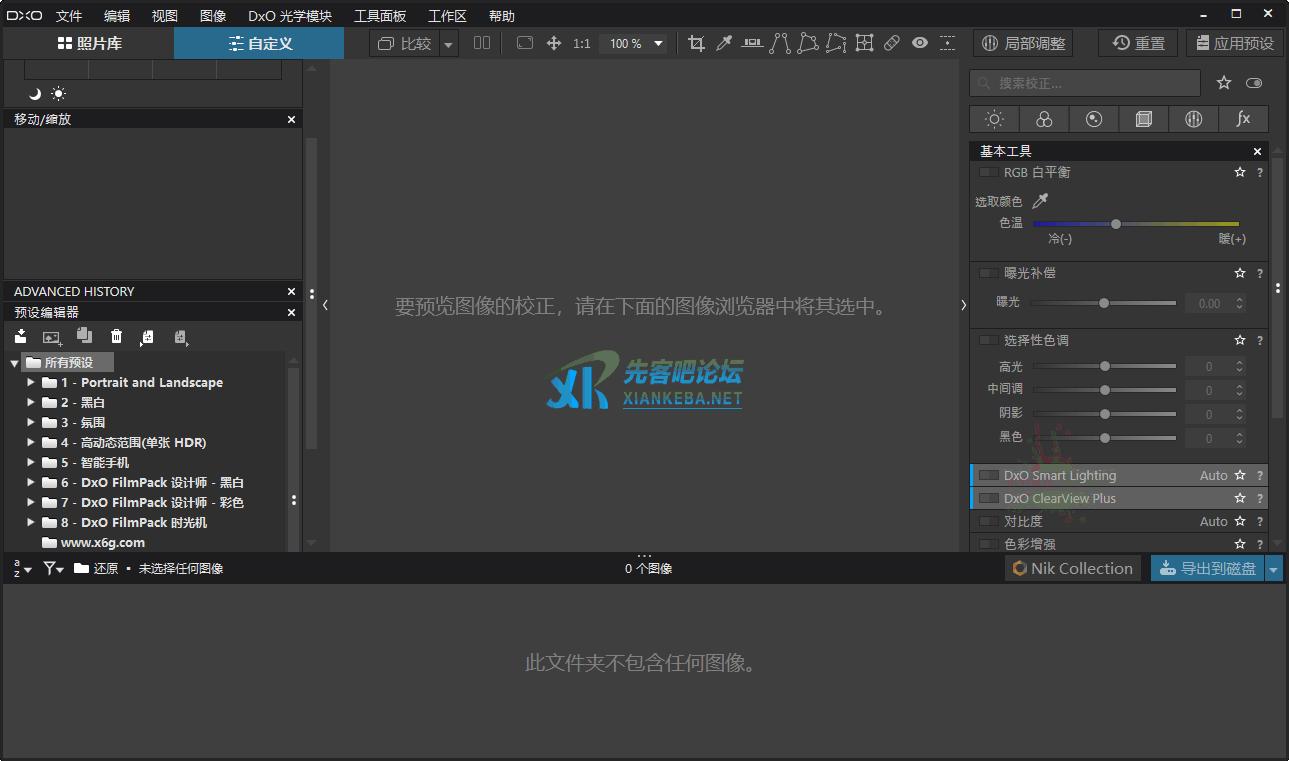Open the Color palette three-circles icon
1289x761 pixels.
(x=1044, y=119)
